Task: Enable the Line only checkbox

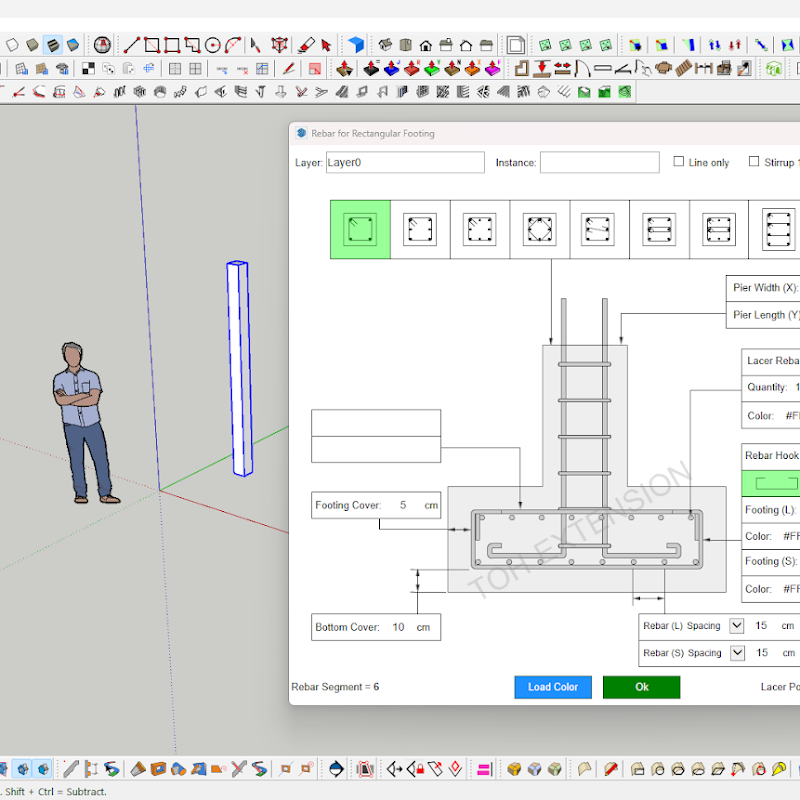Action: (679, 161)
